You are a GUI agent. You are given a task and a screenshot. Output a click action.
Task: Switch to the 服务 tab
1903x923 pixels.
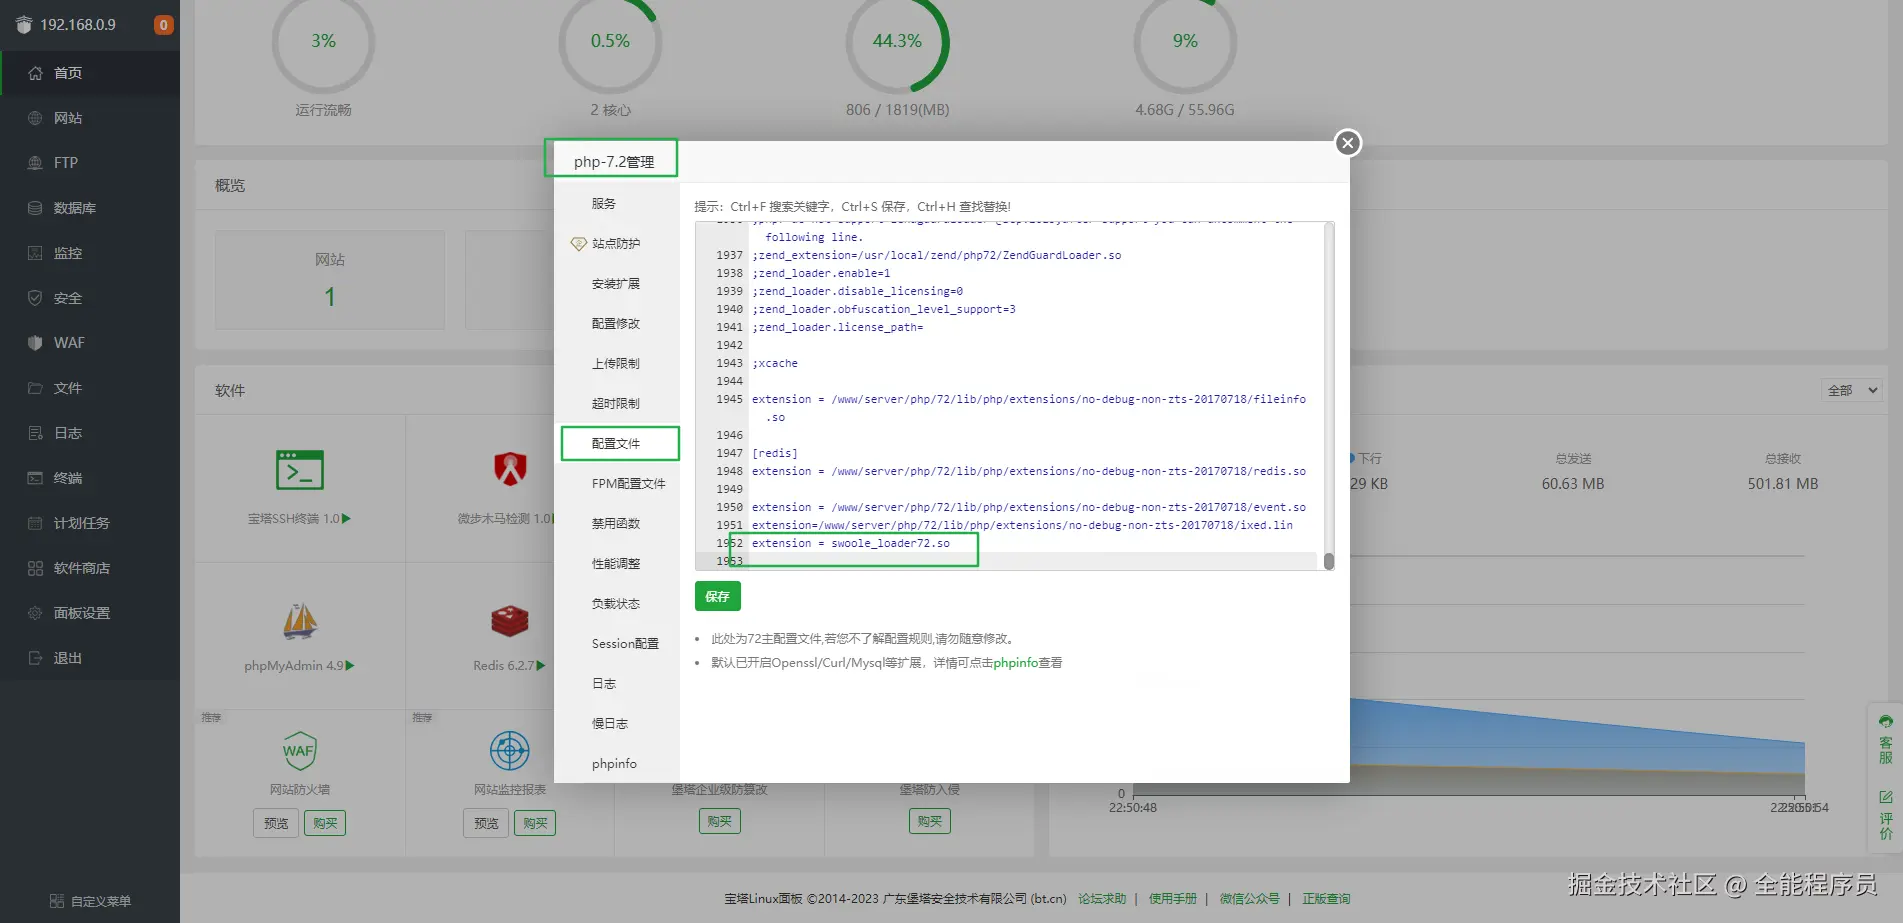coord(617,204)
